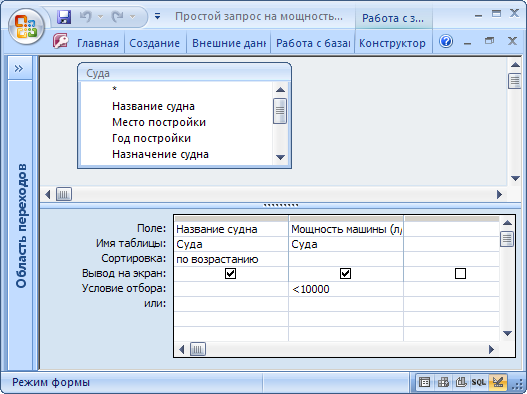
Task: Check Вывод на экран in the empty third column
Action: click(x=460, y=274)
